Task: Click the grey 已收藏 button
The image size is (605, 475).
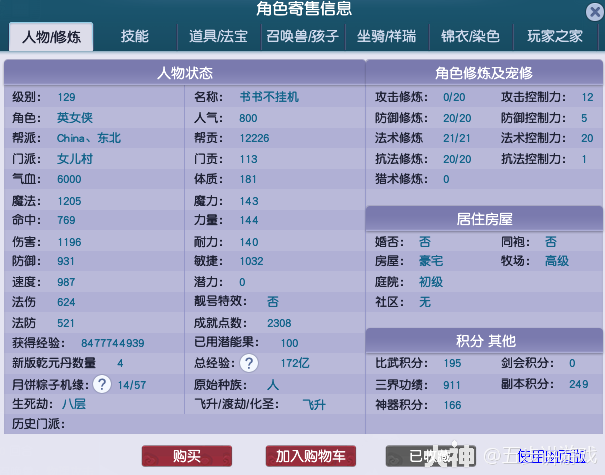Action: [431, 456]
